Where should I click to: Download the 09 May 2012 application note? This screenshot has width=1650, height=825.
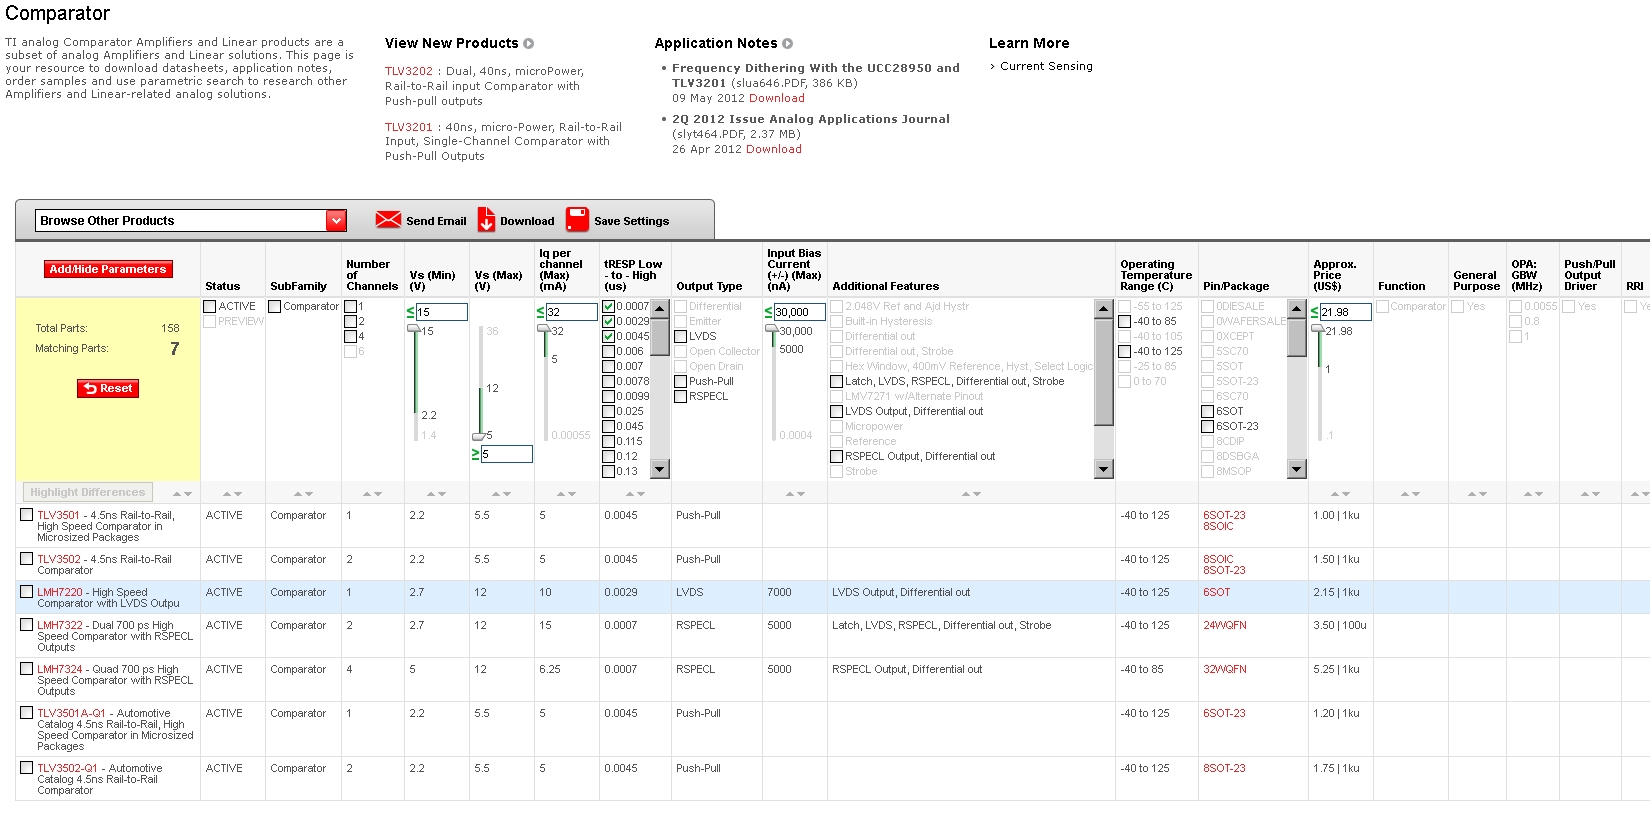(x=777, y=98)
